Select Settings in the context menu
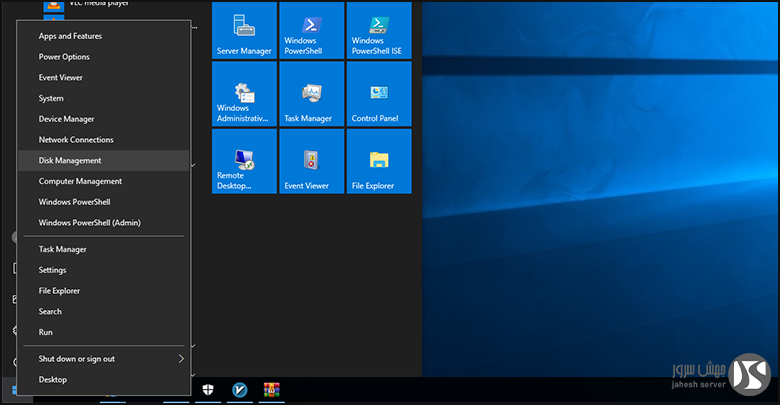780x405 pixels. tap(103, 270)
